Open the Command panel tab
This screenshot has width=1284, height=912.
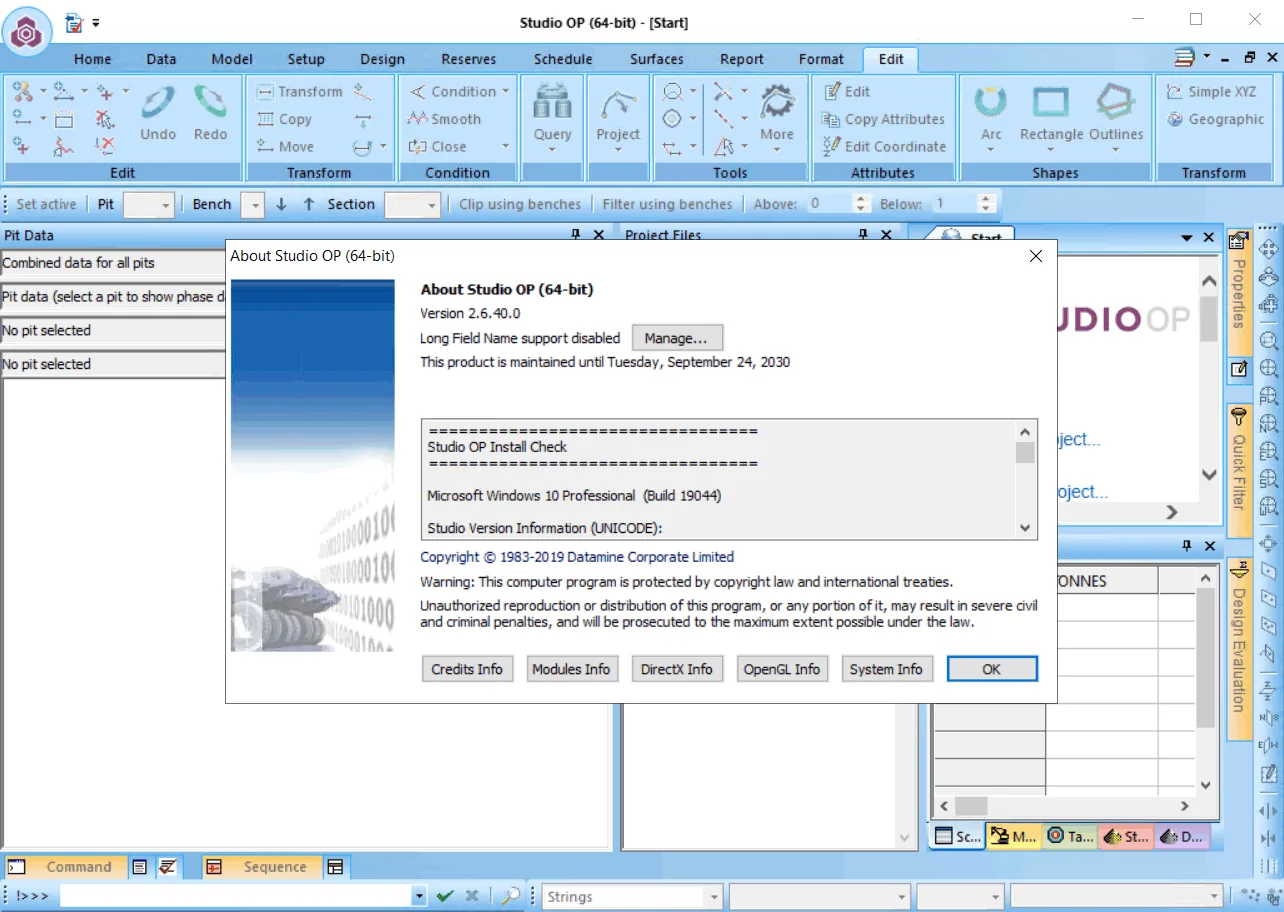(66, 867)
